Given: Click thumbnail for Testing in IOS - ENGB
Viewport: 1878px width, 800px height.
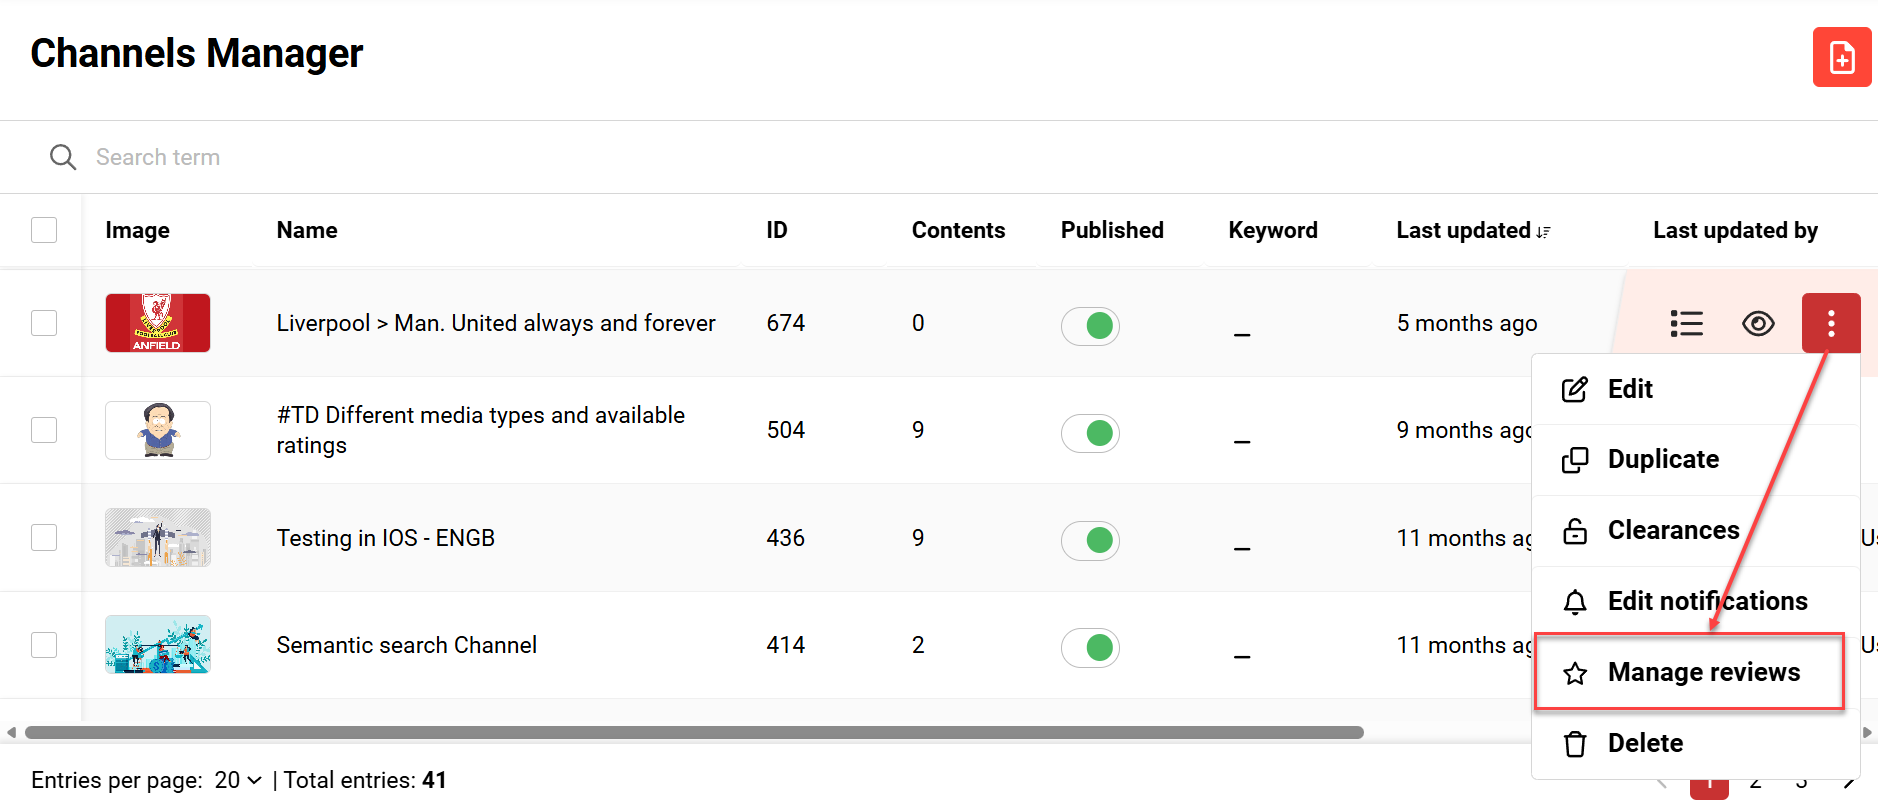Looking at the screenshot, I should [x=158, y=538].
